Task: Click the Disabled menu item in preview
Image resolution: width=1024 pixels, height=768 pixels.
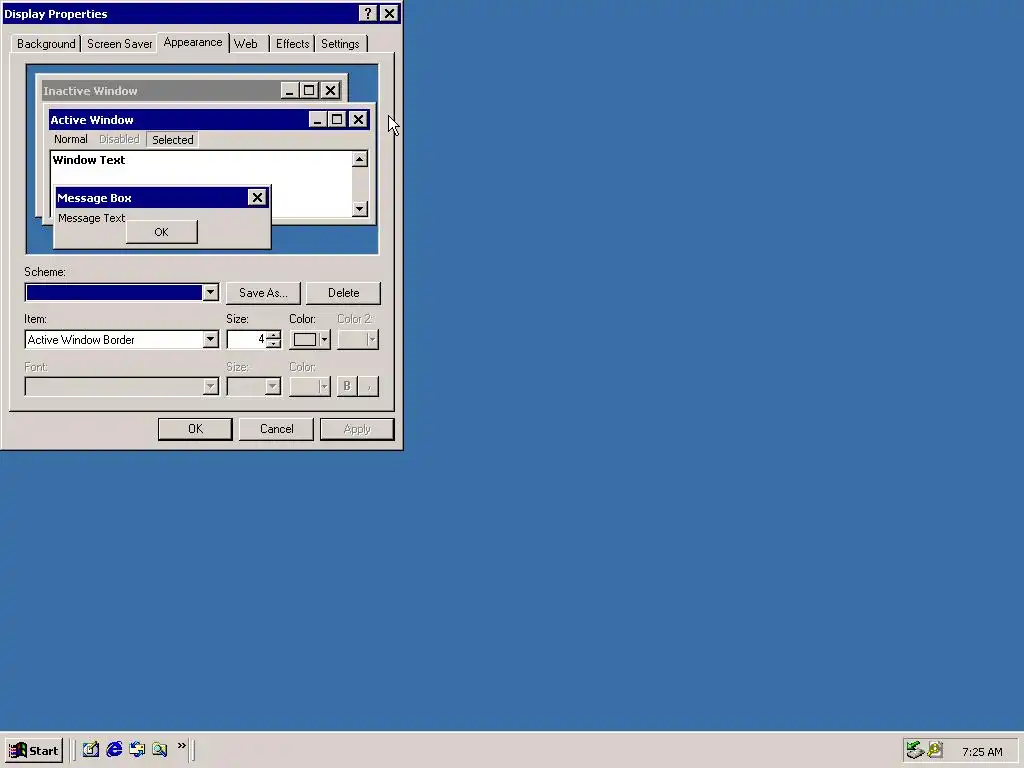Action: [x=119, y=139]
